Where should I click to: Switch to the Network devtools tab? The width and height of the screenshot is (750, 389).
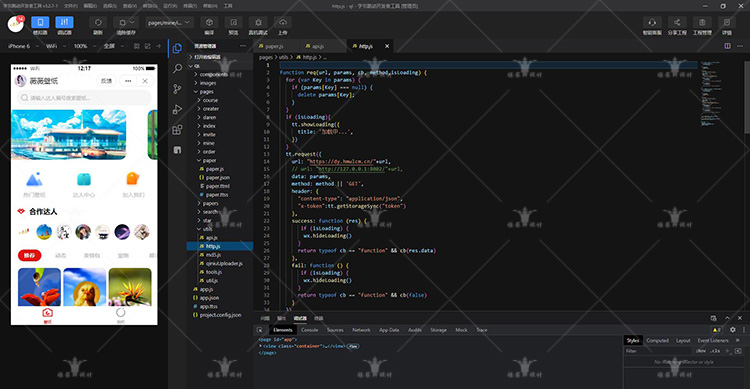click(x=361, y=330)
